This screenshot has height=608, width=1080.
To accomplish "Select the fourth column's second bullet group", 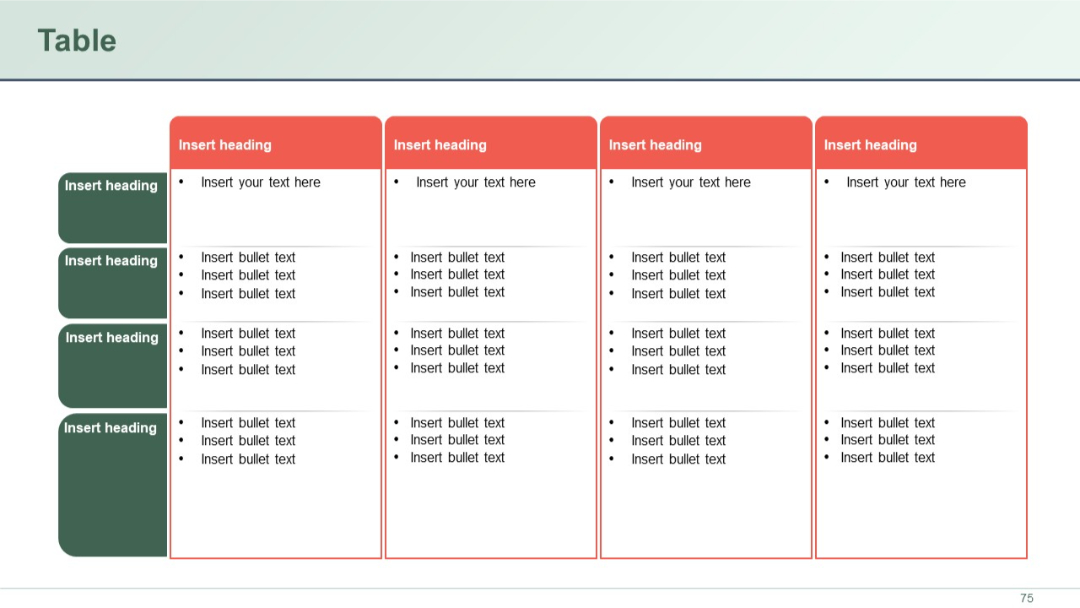I will coord(888,350).
